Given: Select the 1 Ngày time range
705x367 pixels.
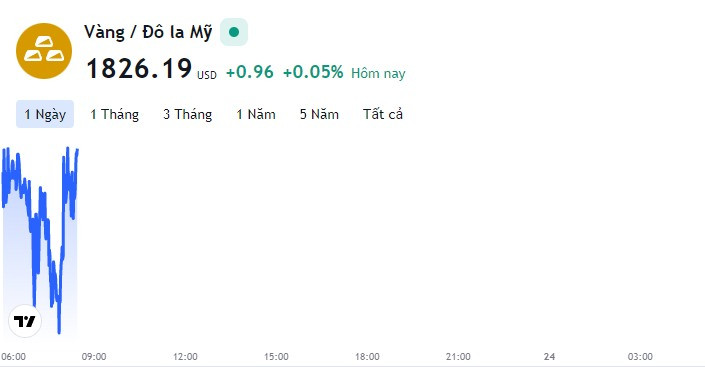Looking at the screenshot, I should coord(45,114).
